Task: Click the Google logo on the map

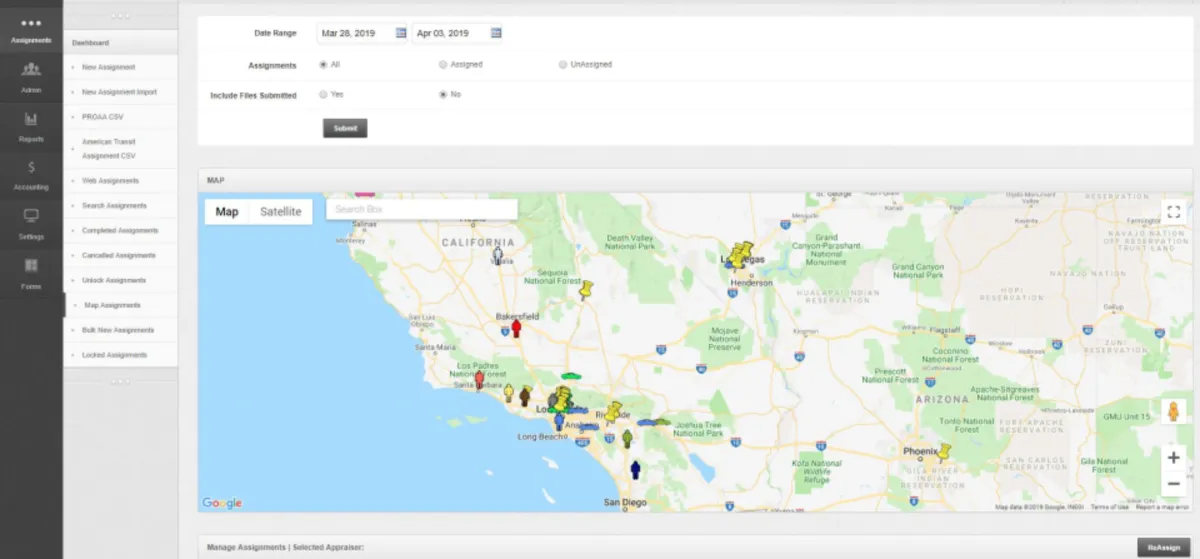Action: click(x=222, y=503)
